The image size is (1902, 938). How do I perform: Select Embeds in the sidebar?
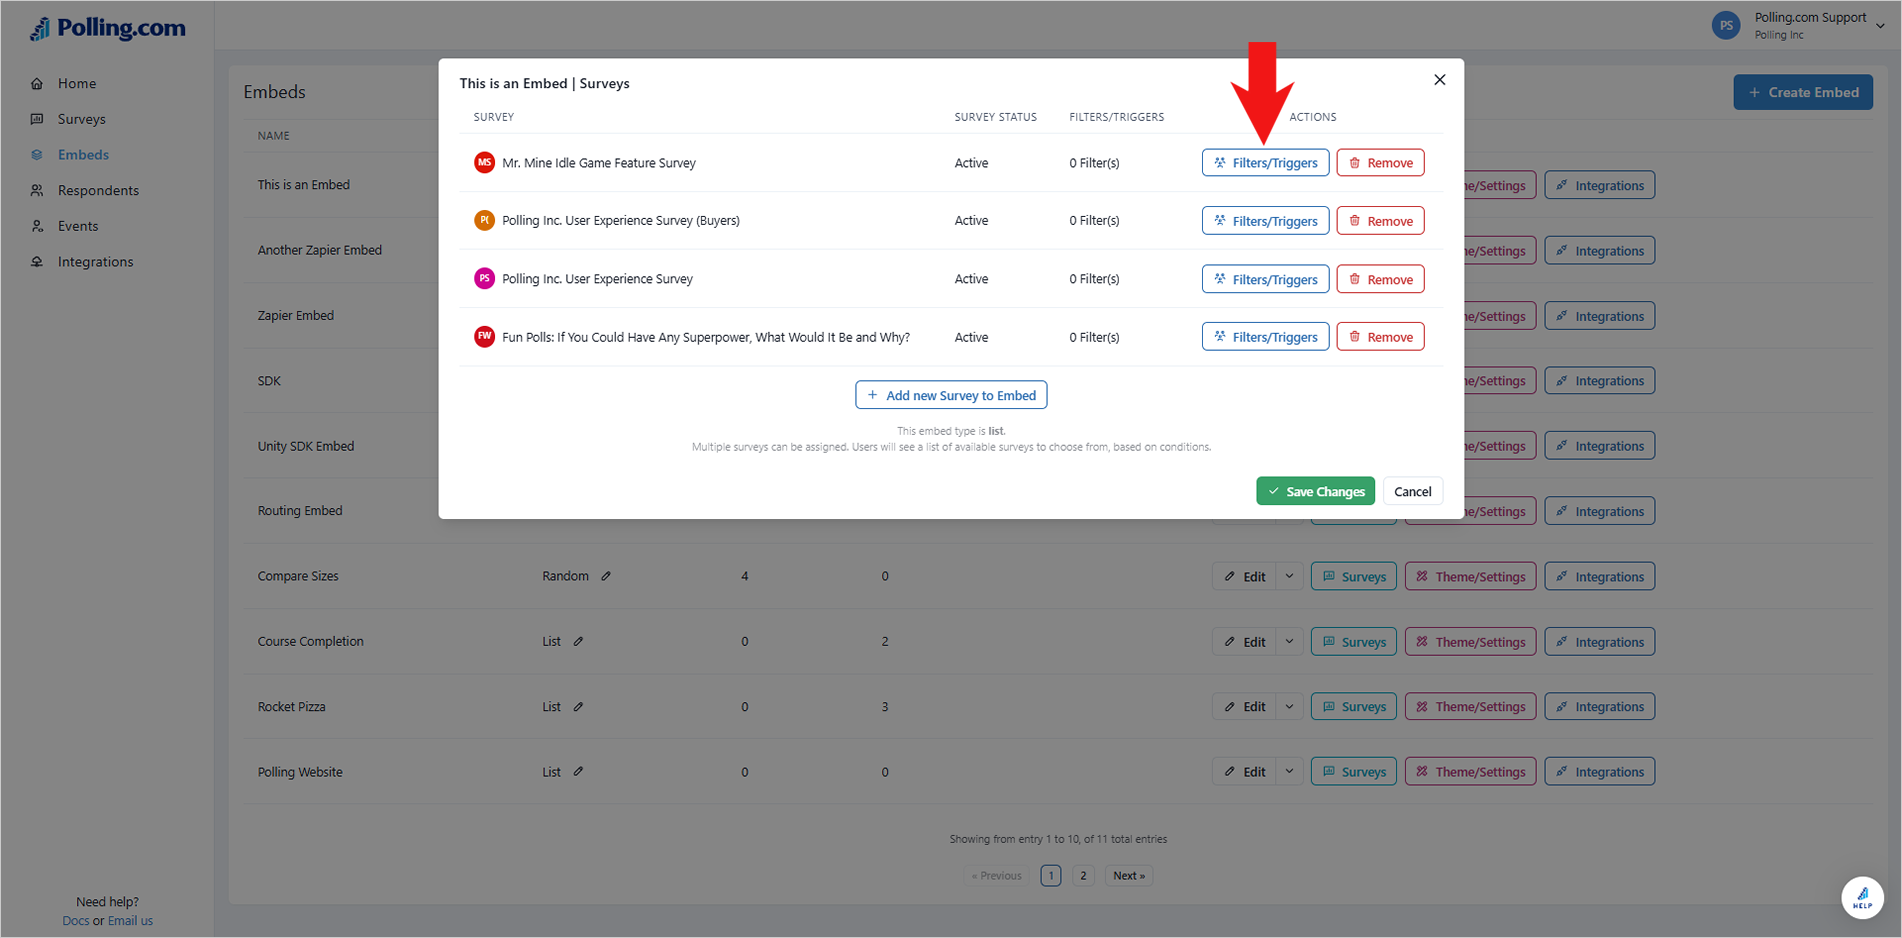[83, 155]
